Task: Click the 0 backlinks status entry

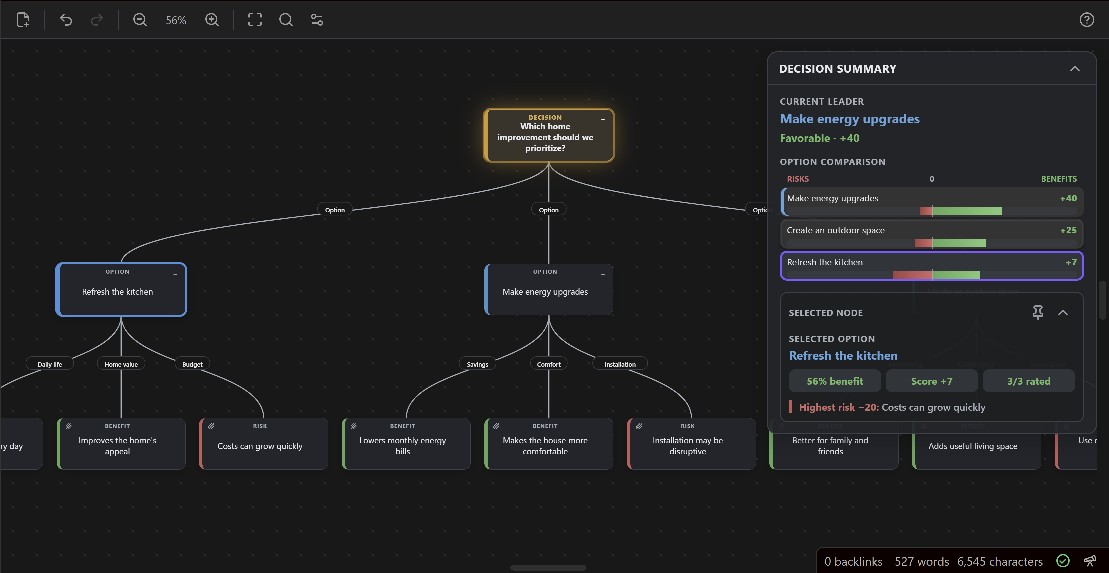Action: (853, 561)
